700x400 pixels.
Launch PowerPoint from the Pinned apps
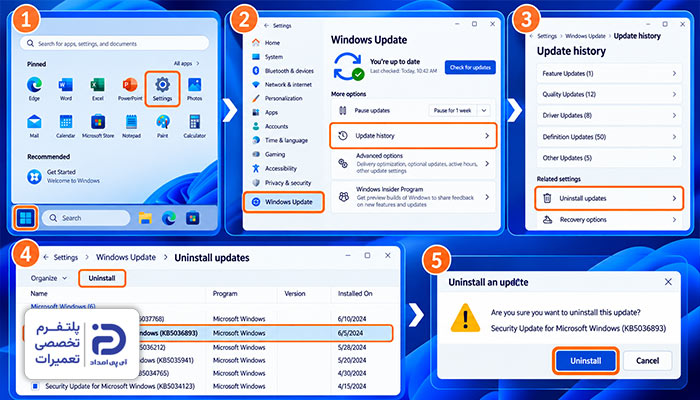coord(130,88)
